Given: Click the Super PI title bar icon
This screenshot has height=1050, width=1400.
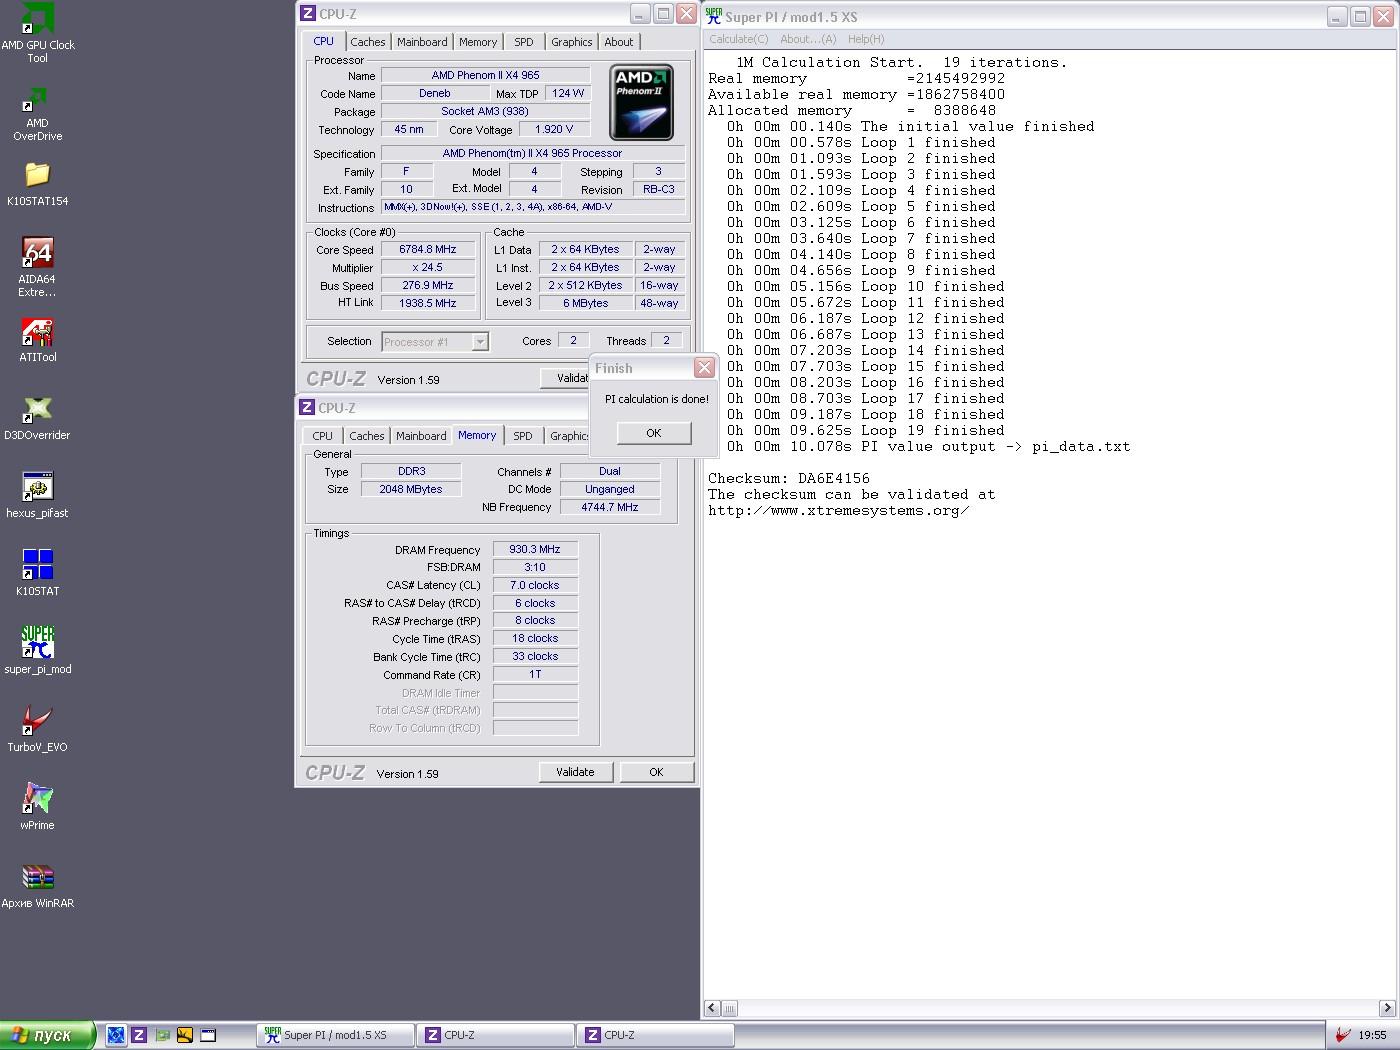Looking at the screenshot, I should pos(714,16).
